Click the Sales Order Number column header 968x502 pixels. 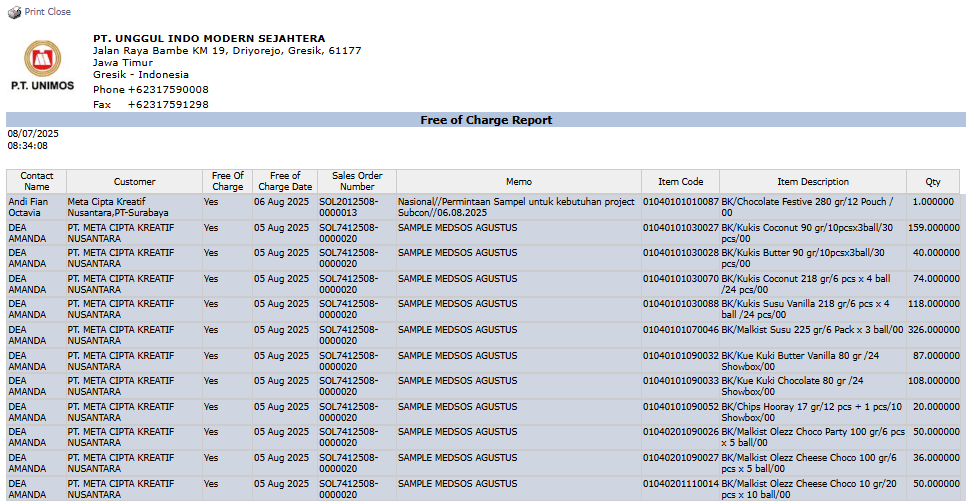click(x=357, y=181)
